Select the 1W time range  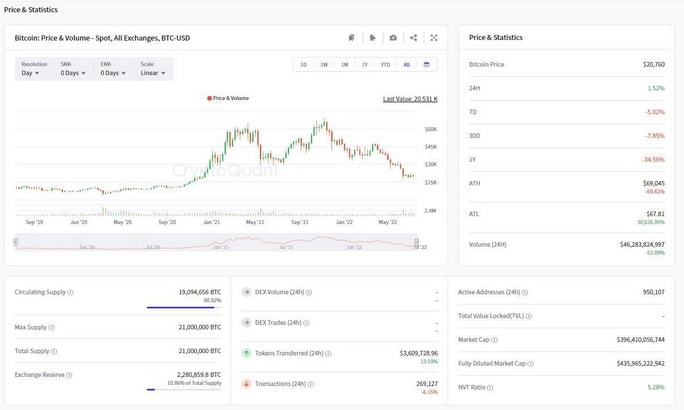tap(324, 65)
